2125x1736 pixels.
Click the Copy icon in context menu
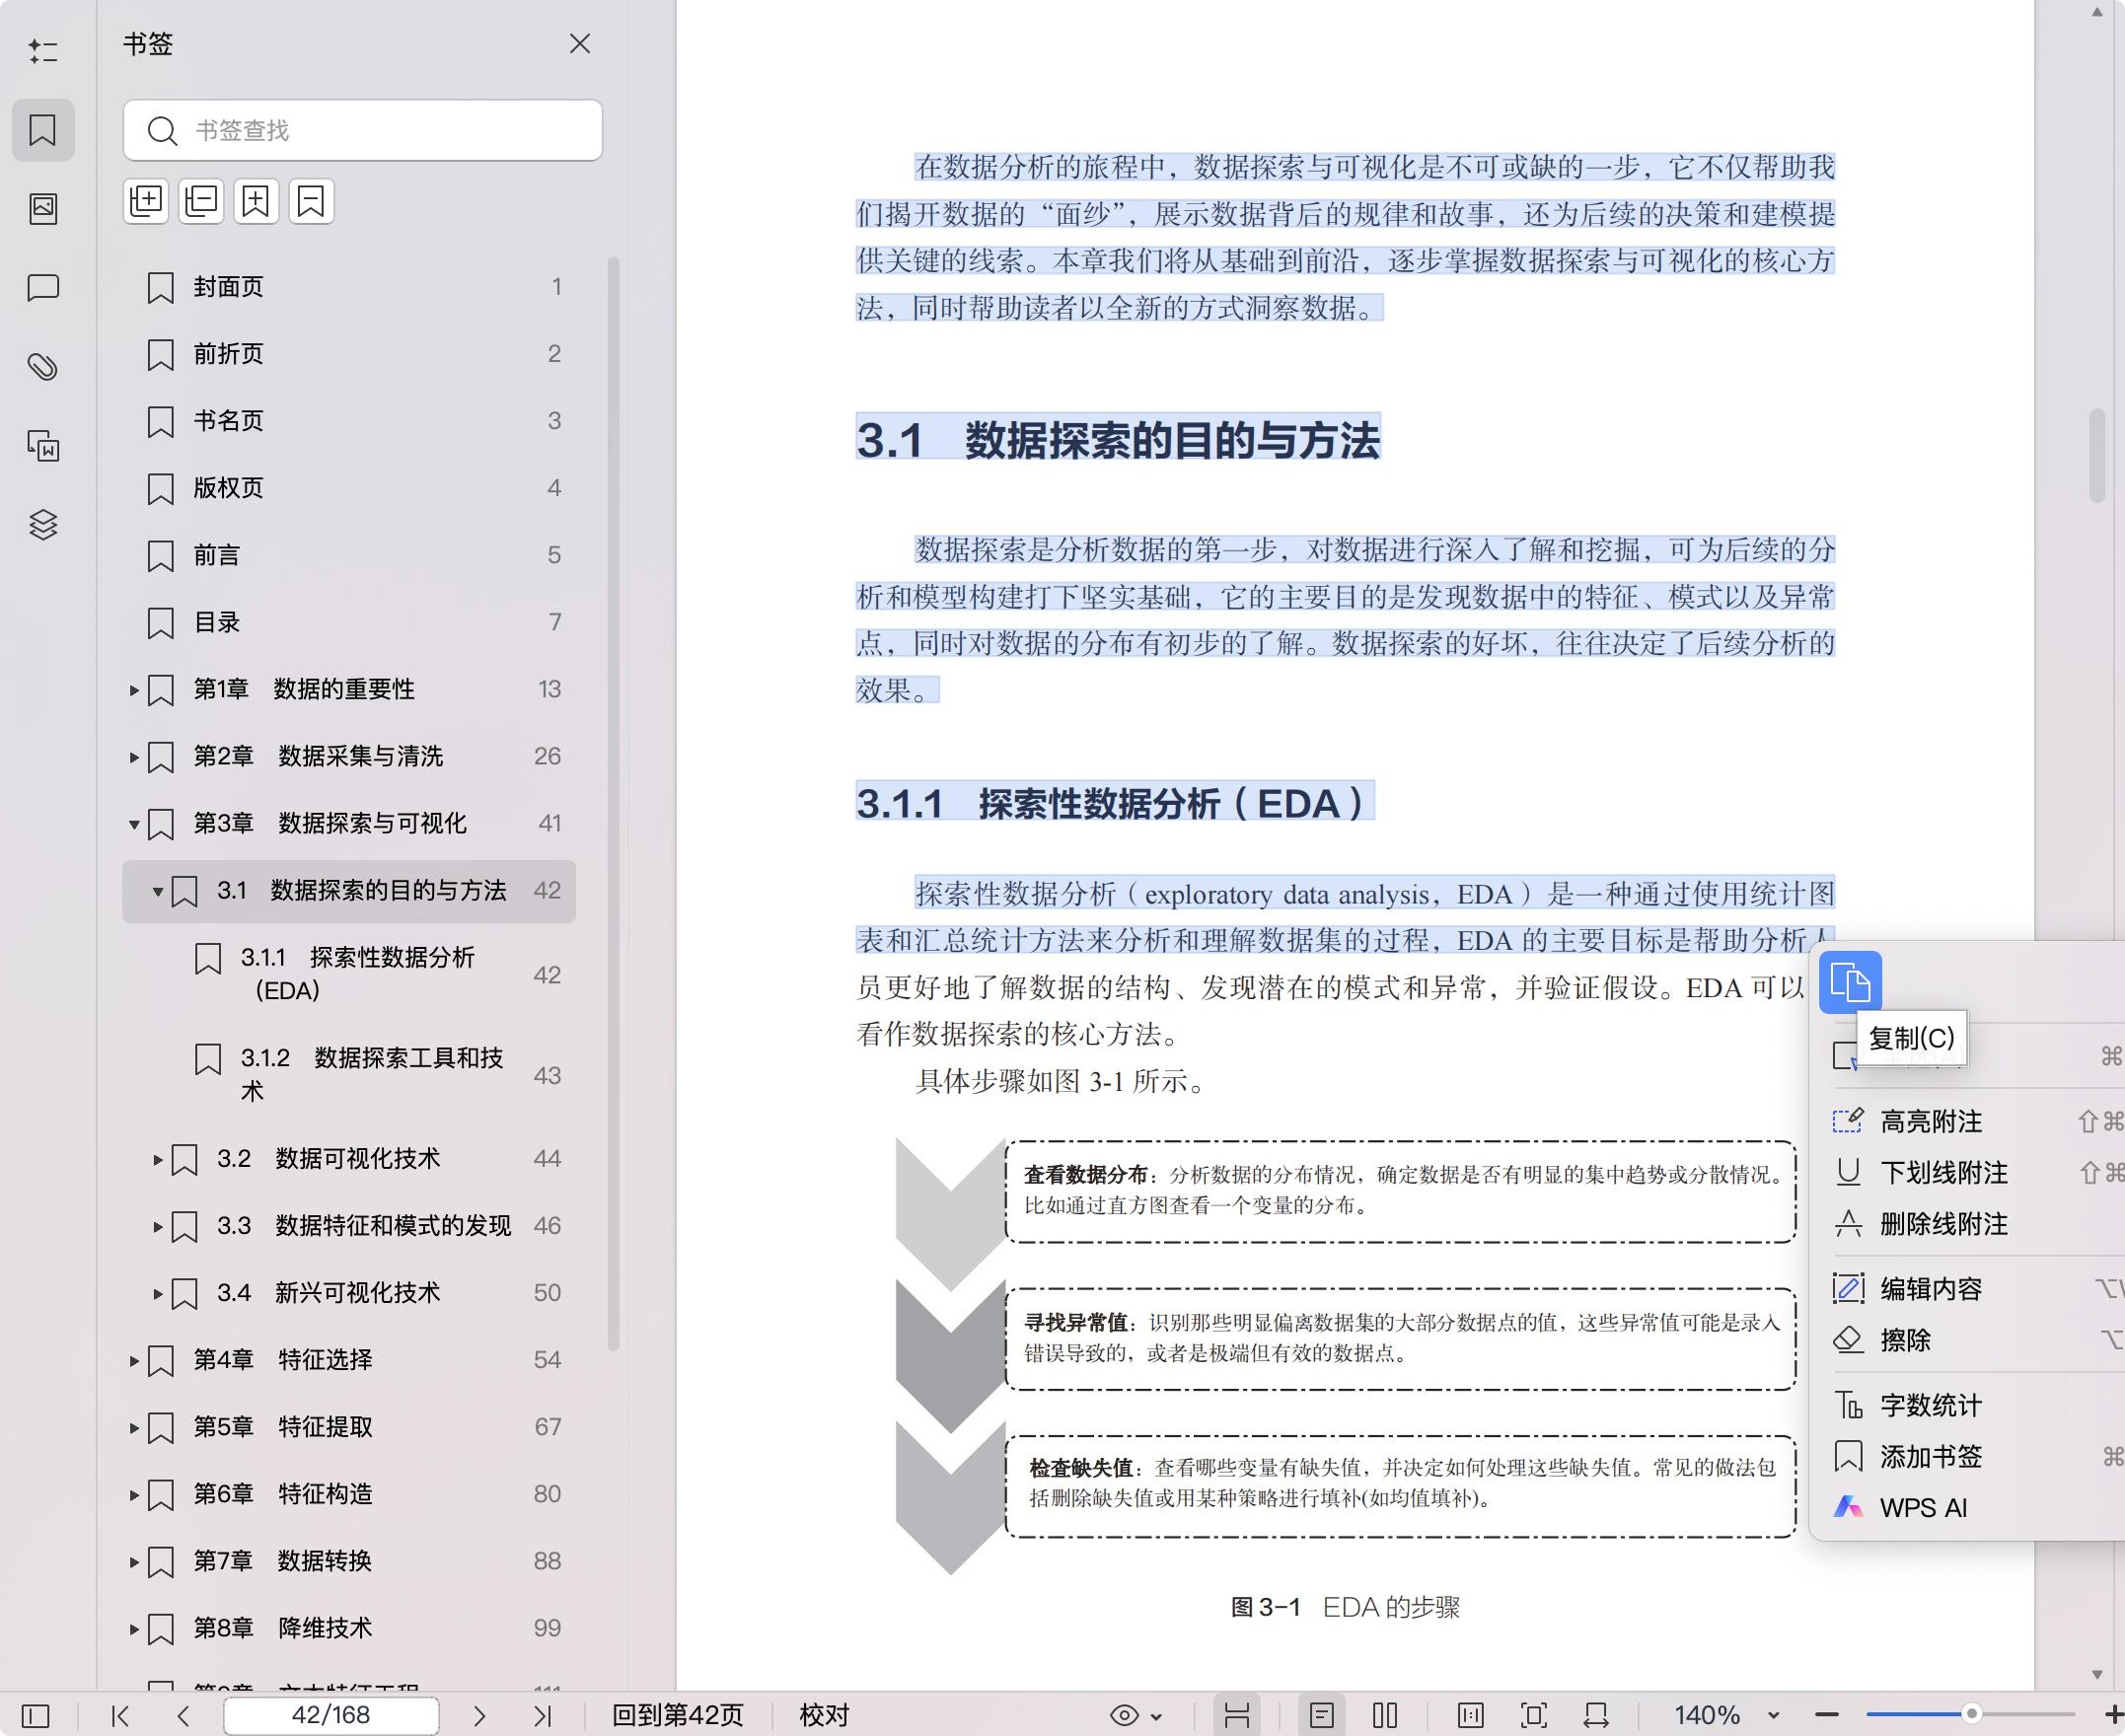tap(1850, 982)
